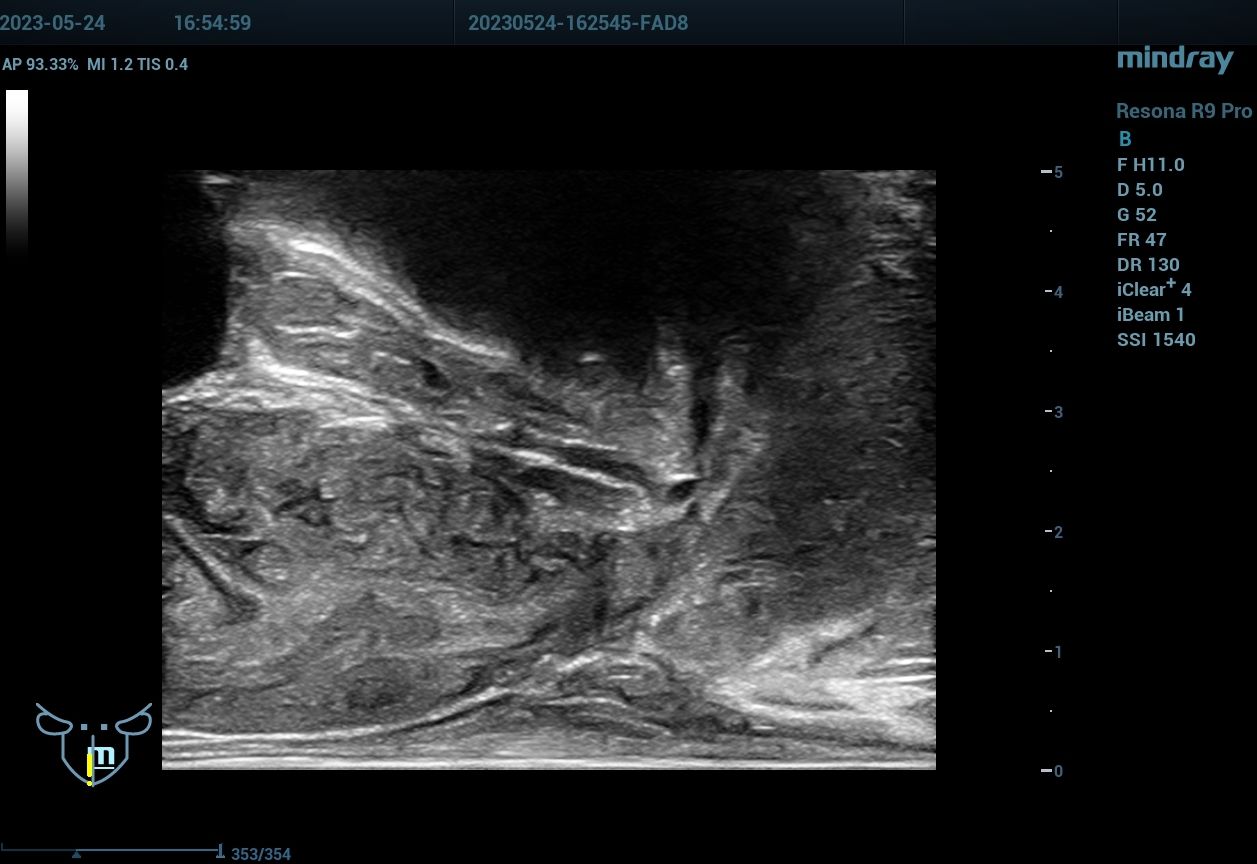
Task: Click the cine loop end marker
Action: click(x=219, y=851)
